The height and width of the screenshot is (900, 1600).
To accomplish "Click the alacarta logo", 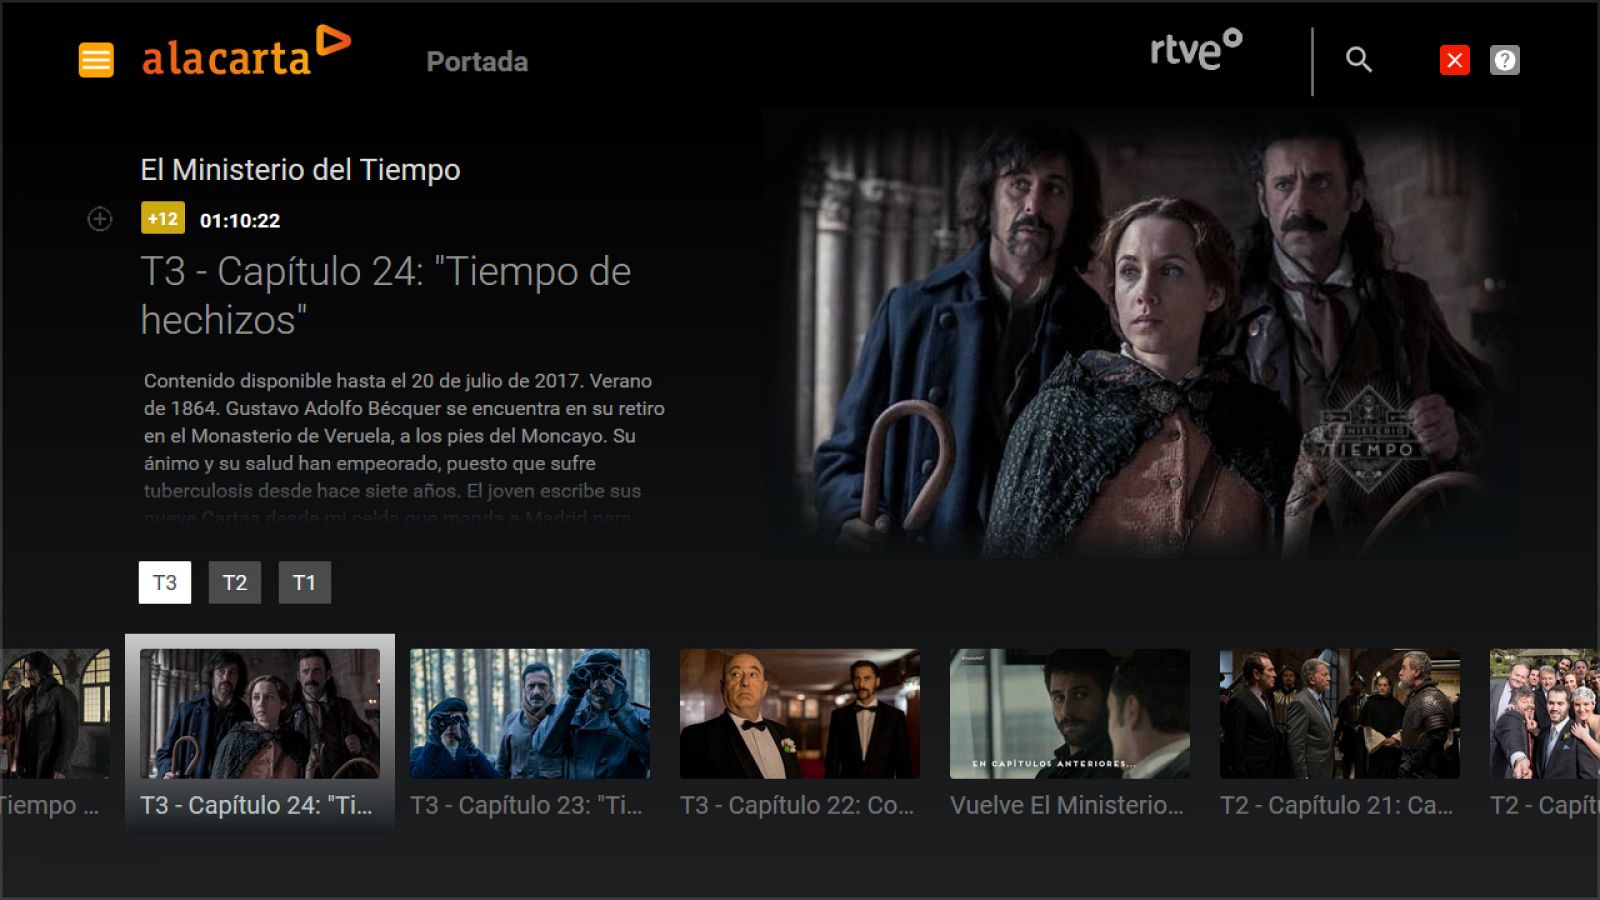I will click(x=246, y=52).
